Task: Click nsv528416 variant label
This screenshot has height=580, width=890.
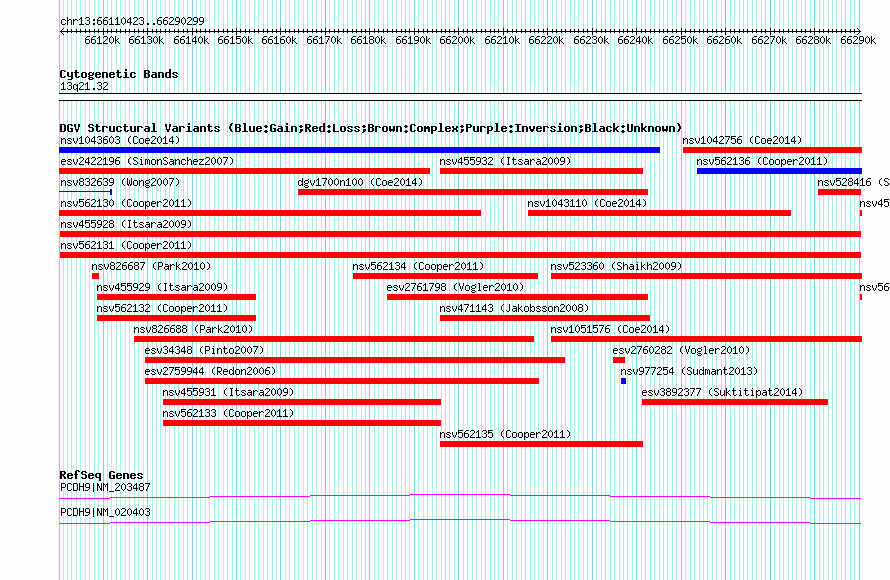Action: (853, 182)
